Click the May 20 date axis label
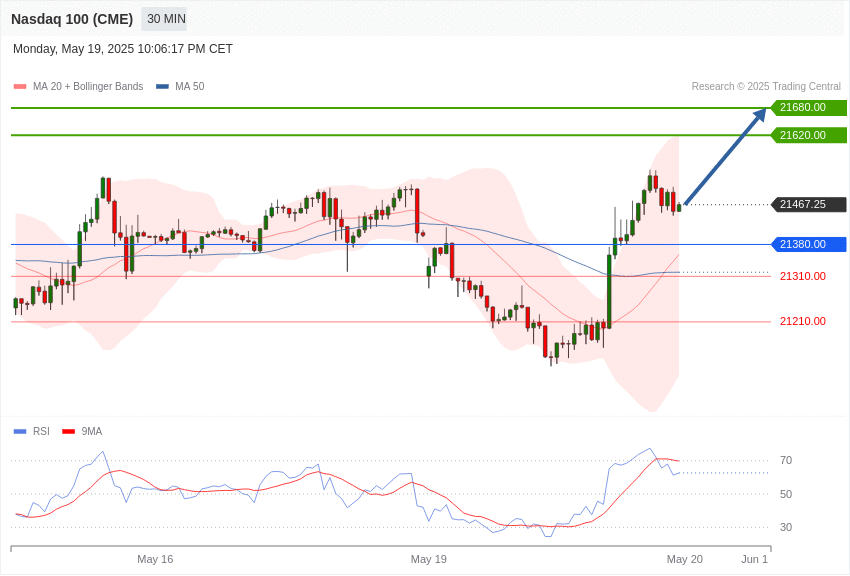850x576 pixels. pos(685,559)
